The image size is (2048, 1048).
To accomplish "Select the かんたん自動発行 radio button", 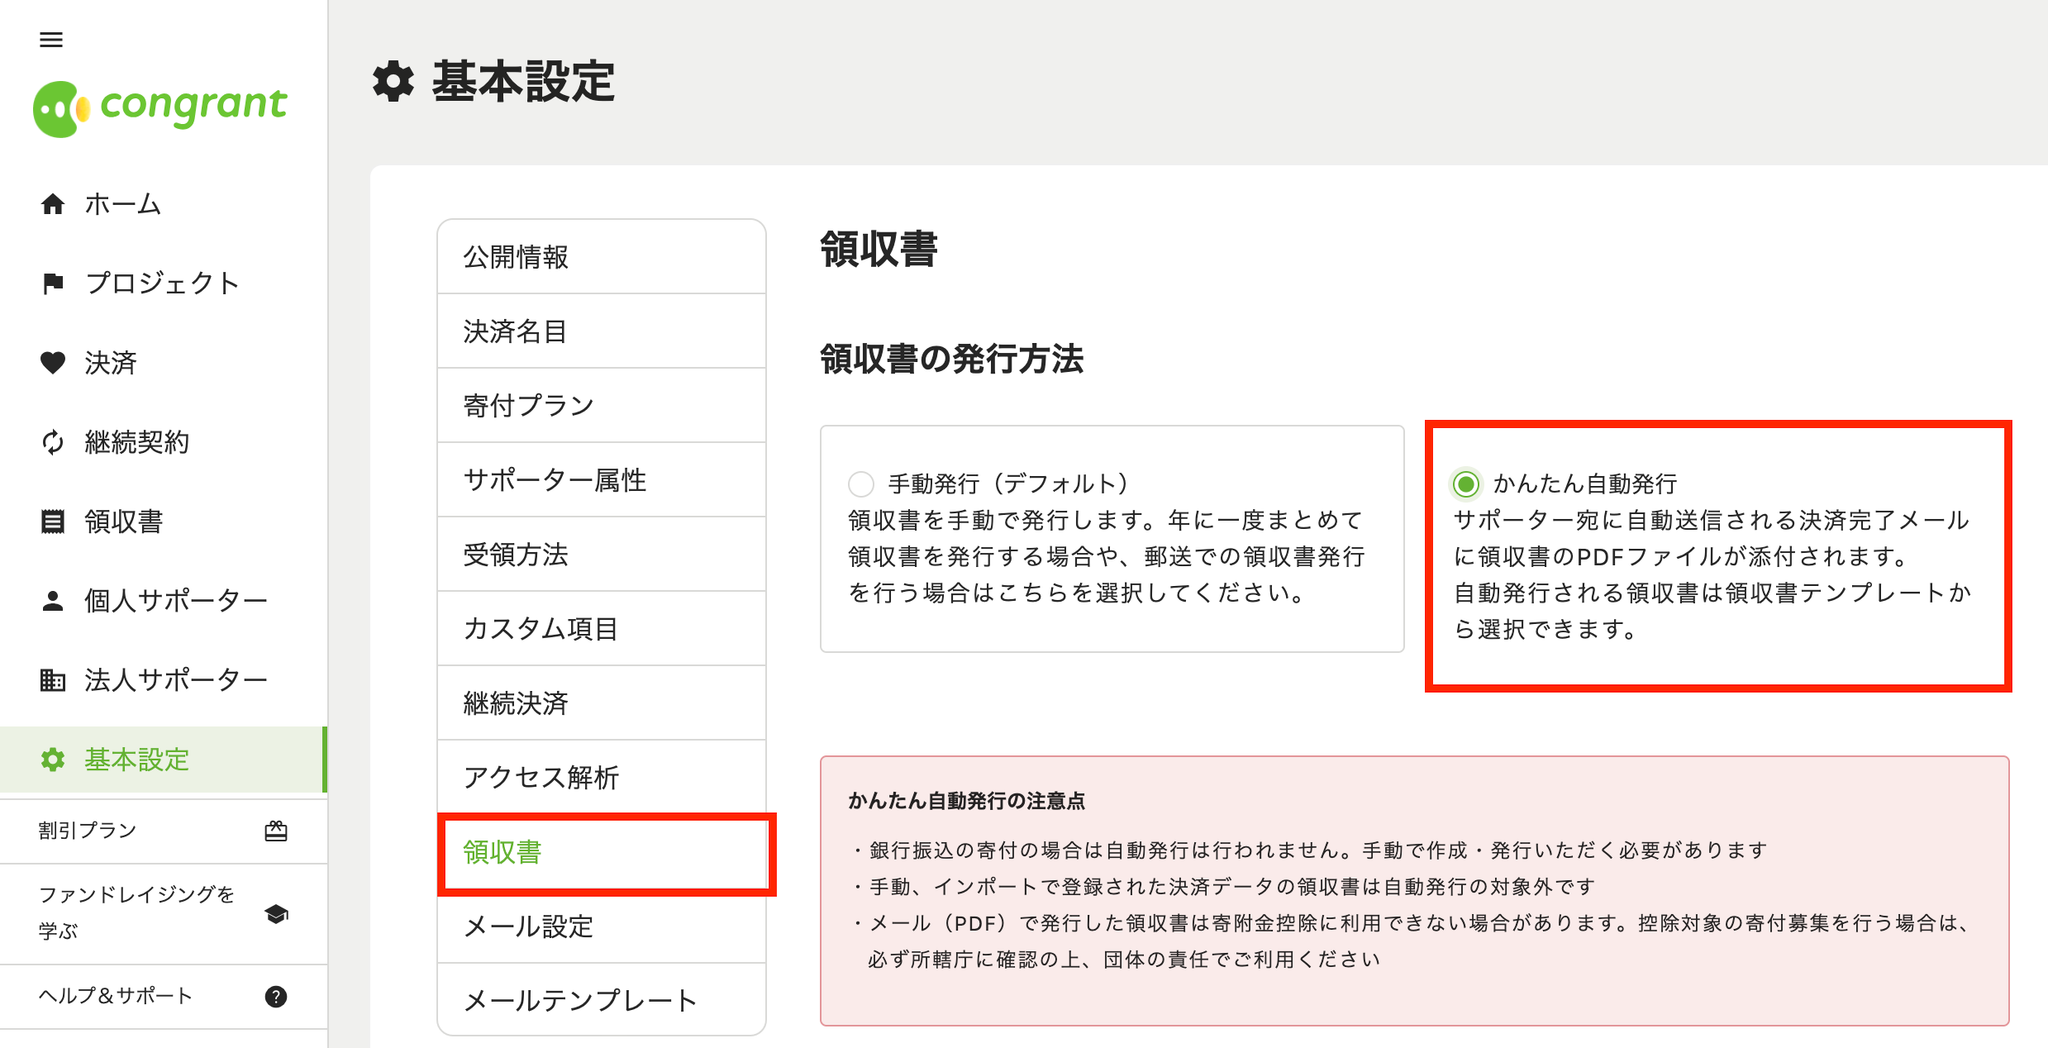I will pyautogui.click(x=1466, y=483).
